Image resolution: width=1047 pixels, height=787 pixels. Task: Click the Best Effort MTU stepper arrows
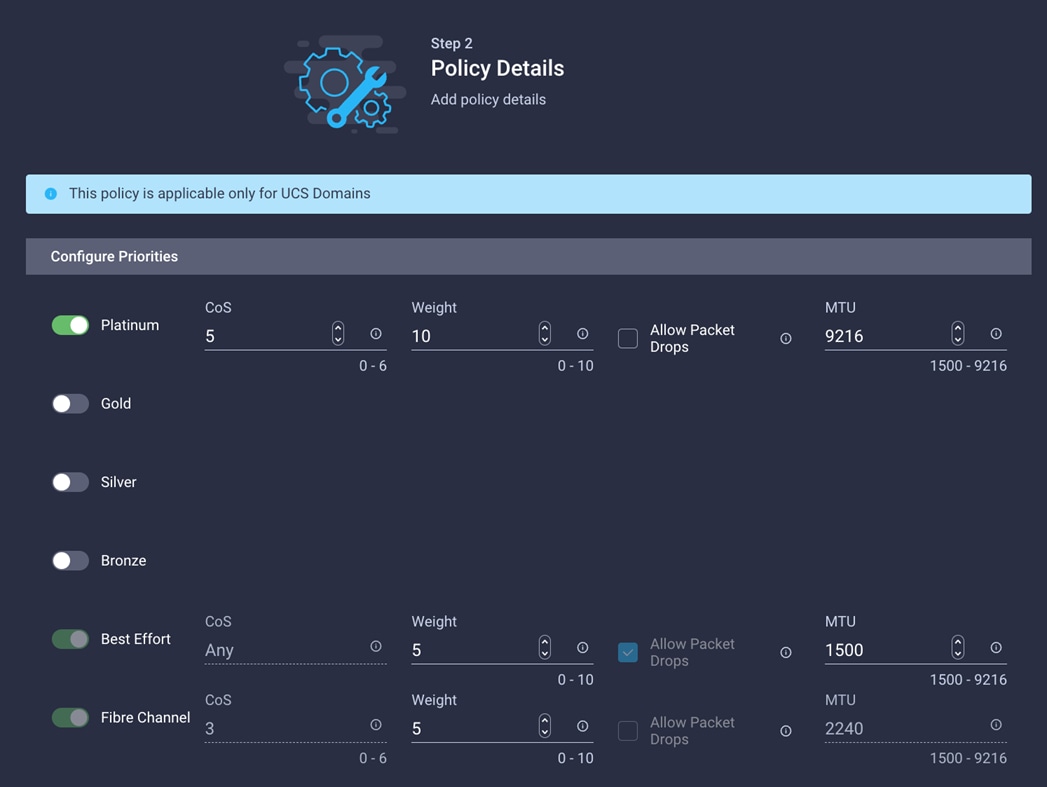(x=958, y=647)
